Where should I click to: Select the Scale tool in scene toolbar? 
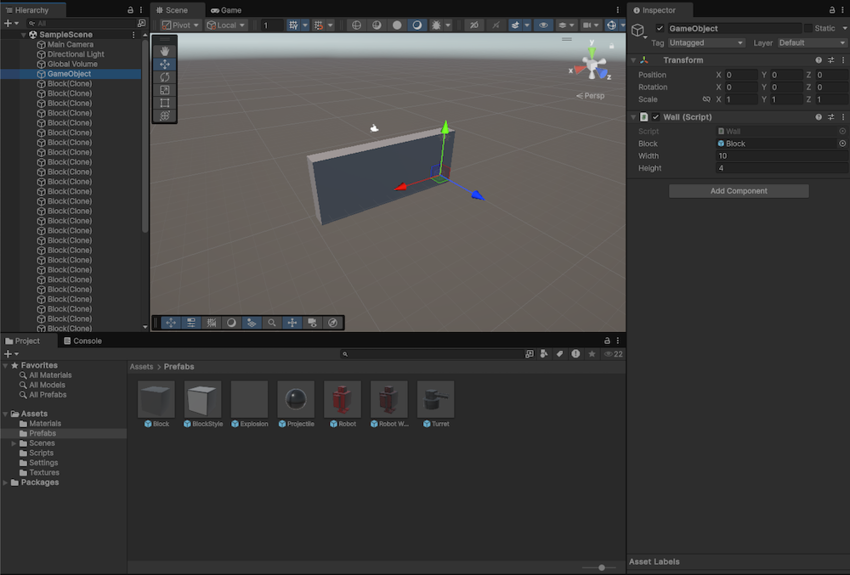(165, 90)
